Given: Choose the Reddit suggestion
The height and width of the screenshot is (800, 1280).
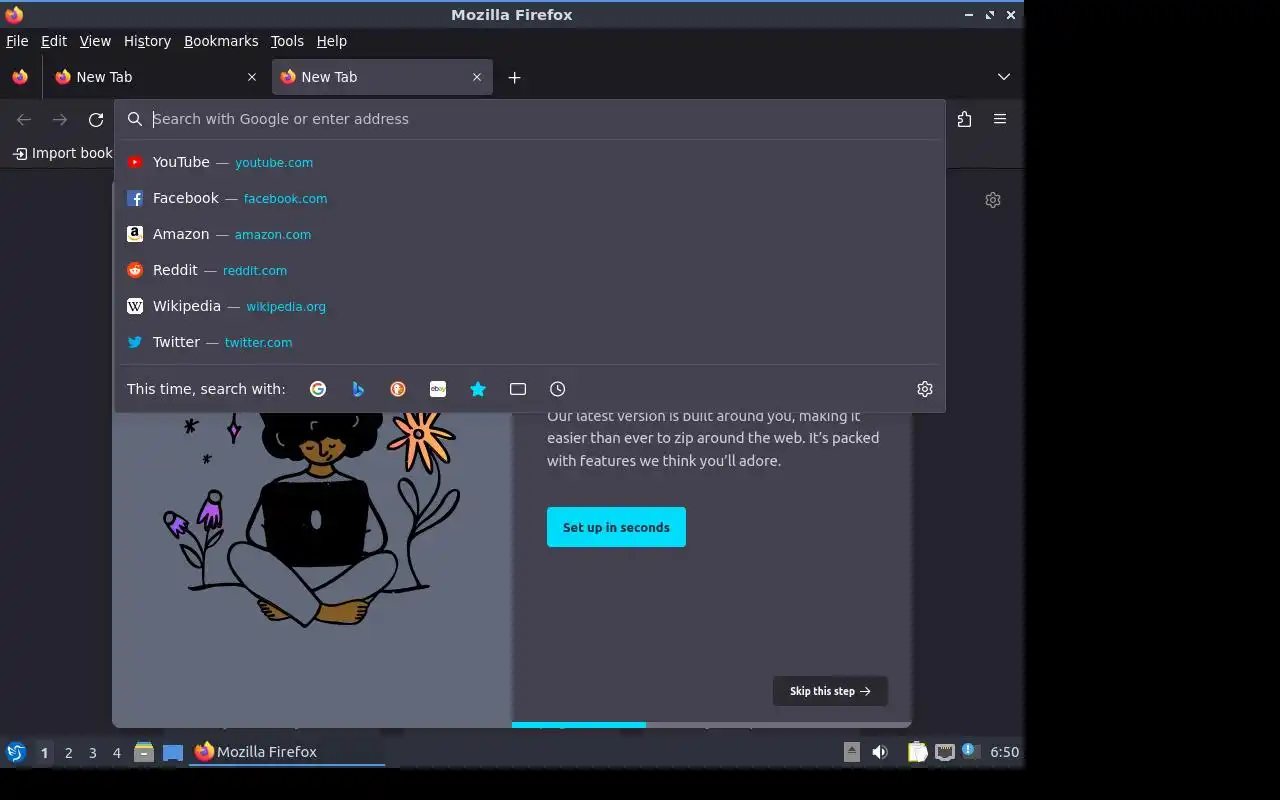Looking at the screenshot, I should point(530,270).
